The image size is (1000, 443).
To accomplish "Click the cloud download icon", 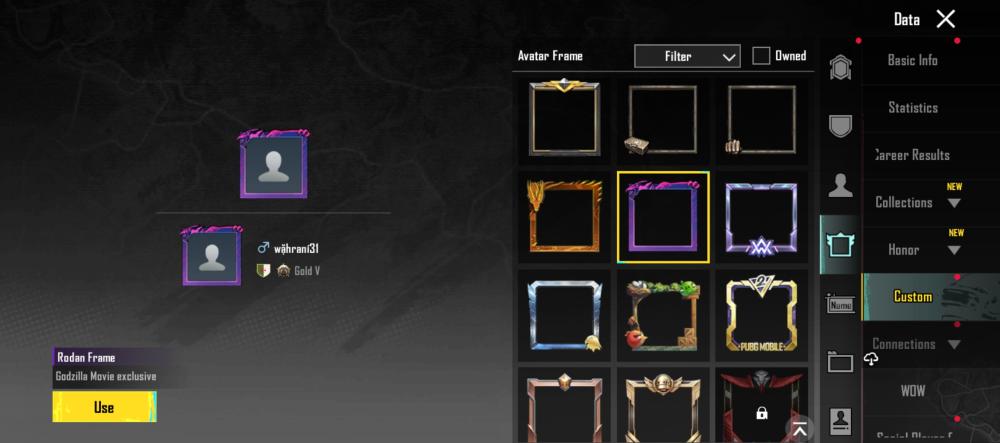I will [x=871, y=359].
